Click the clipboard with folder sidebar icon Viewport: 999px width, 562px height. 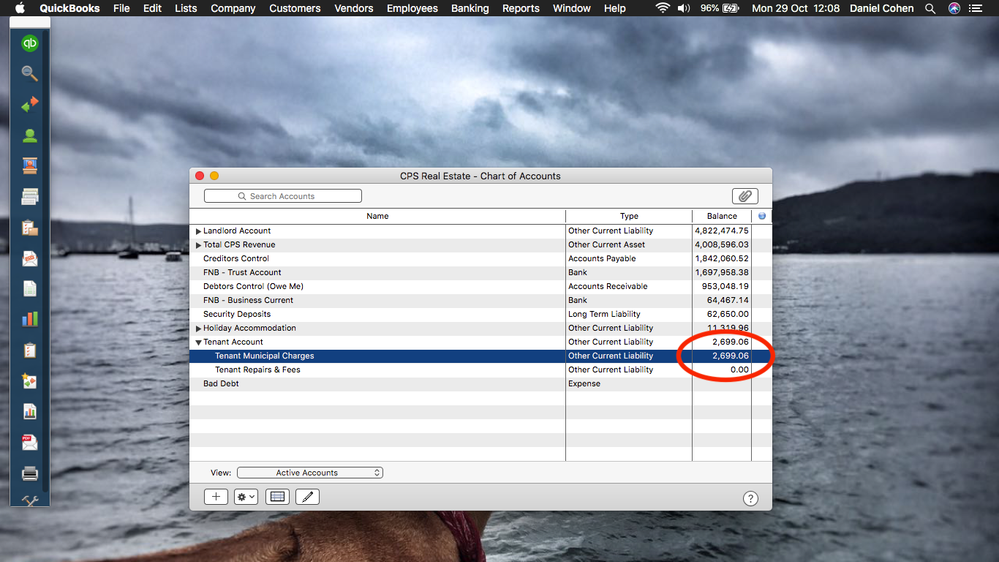(29, 227)
